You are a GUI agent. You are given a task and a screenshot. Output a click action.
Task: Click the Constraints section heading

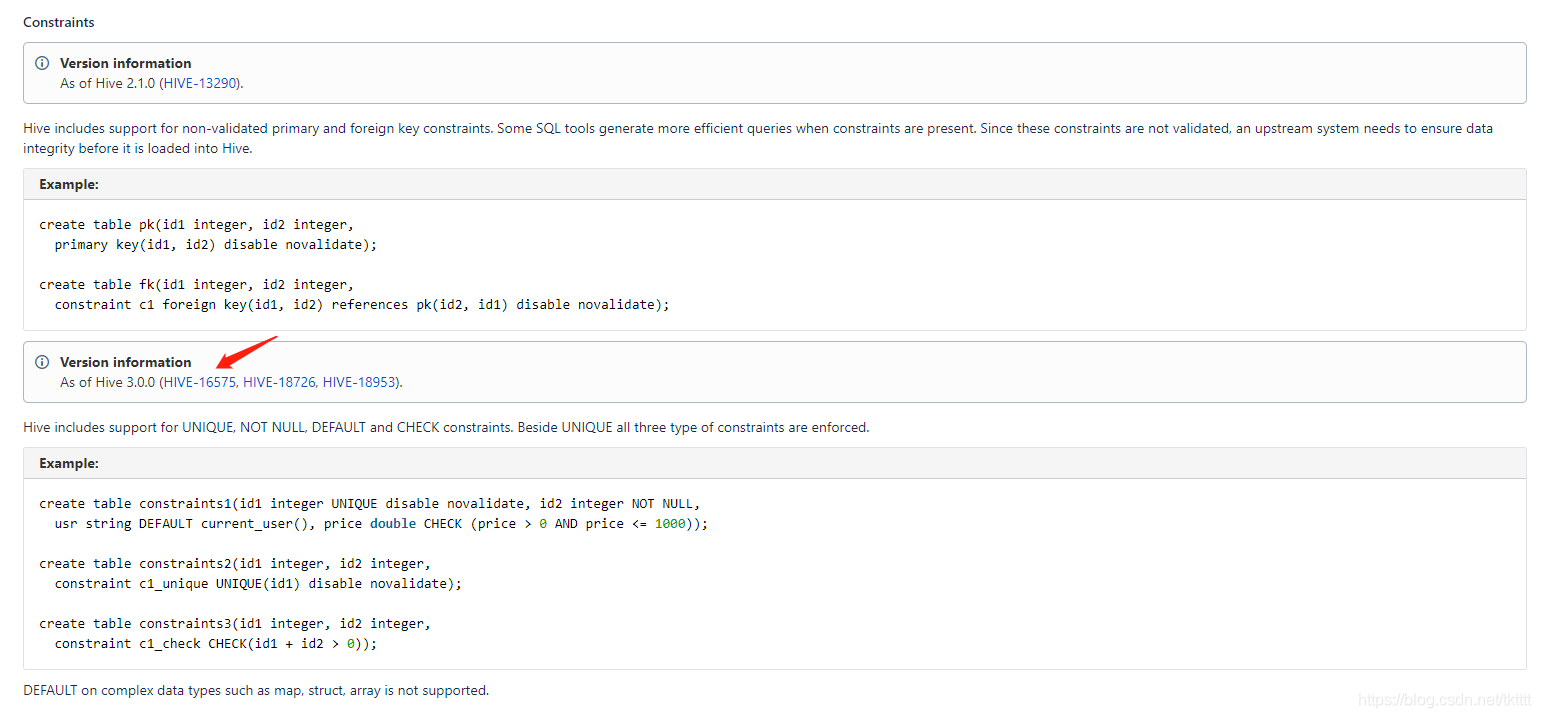[x=59, y=22]
